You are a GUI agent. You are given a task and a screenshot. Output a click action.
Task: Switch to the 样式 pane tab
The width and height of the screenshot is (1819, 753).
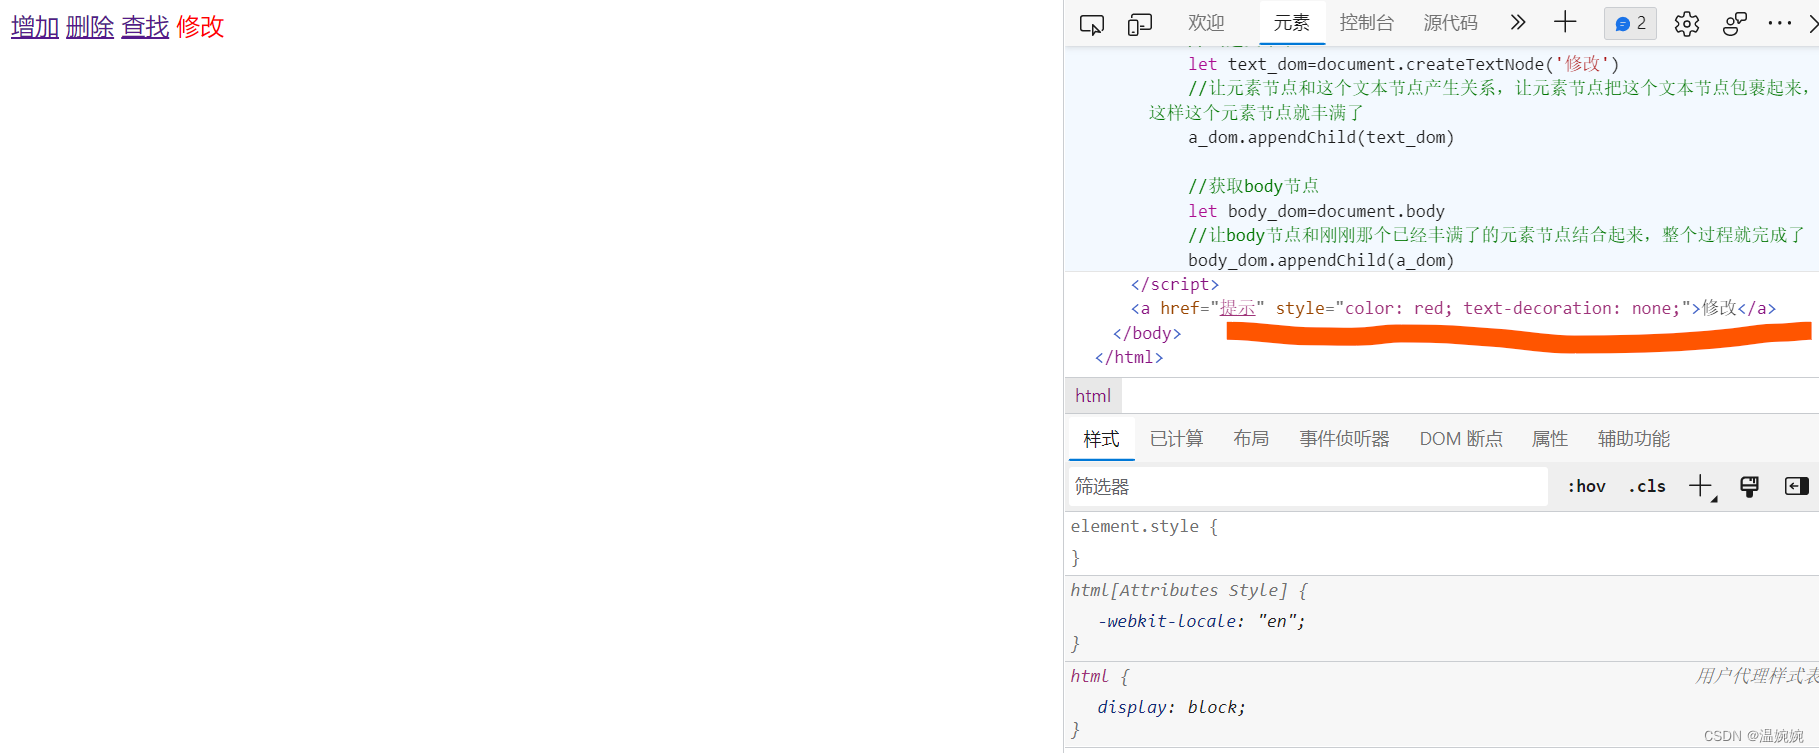1102,439
